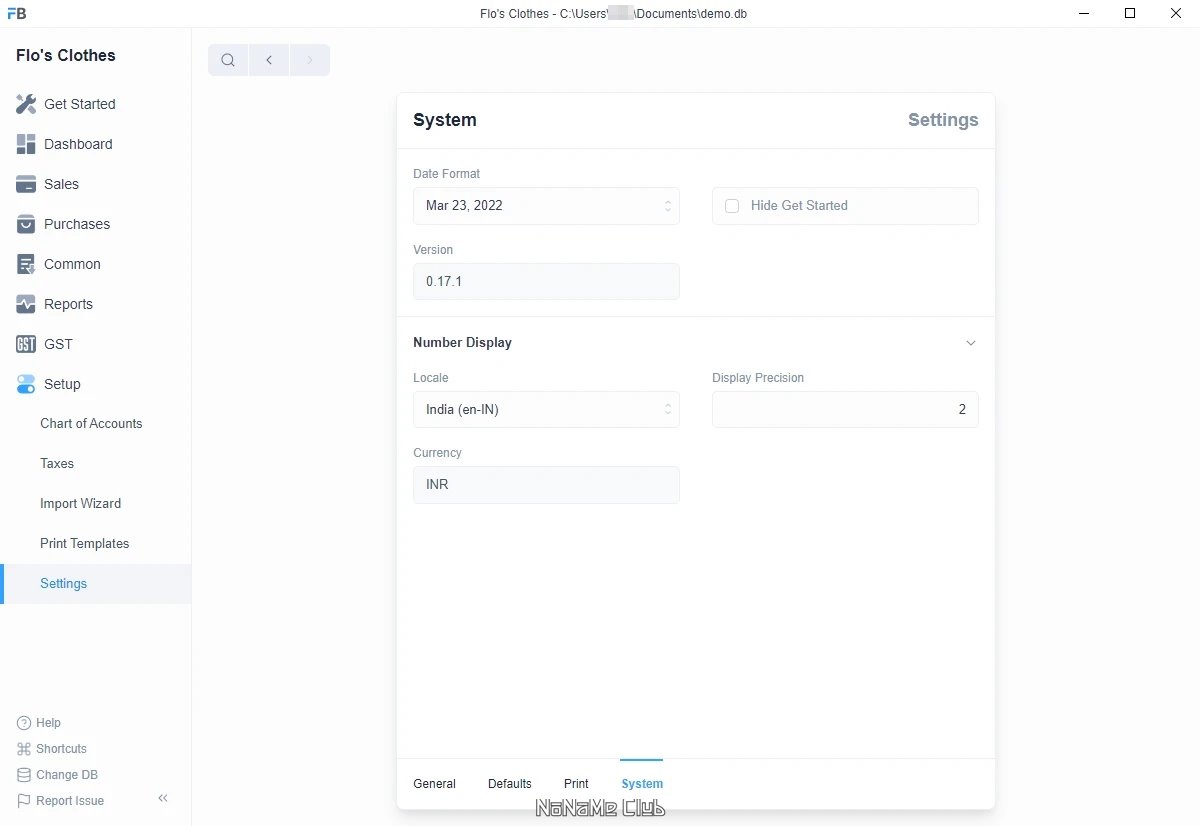The height and width of the screenshot is (826, 1200).
Task: Open the Locale dropdown
Action: 546,410
